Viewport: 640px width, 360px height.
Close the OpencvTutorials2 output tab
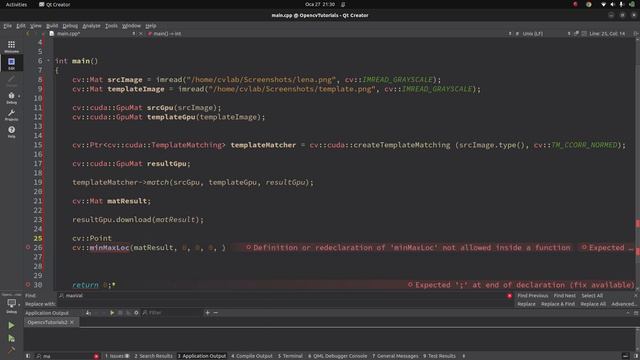click(x=72, y=322)
